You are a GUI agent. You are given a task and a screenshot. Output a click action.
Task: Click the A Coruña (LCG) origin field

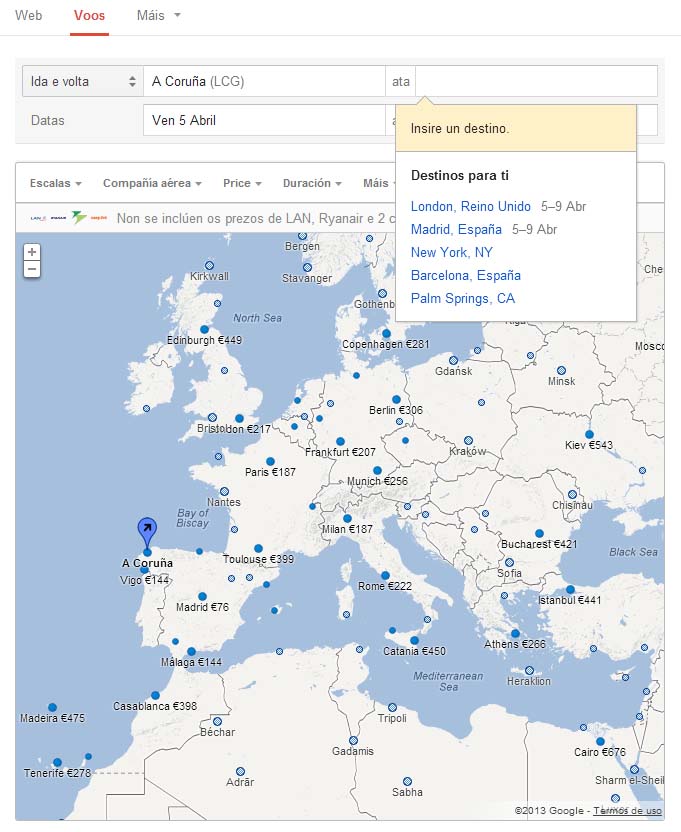coord(264,81)
